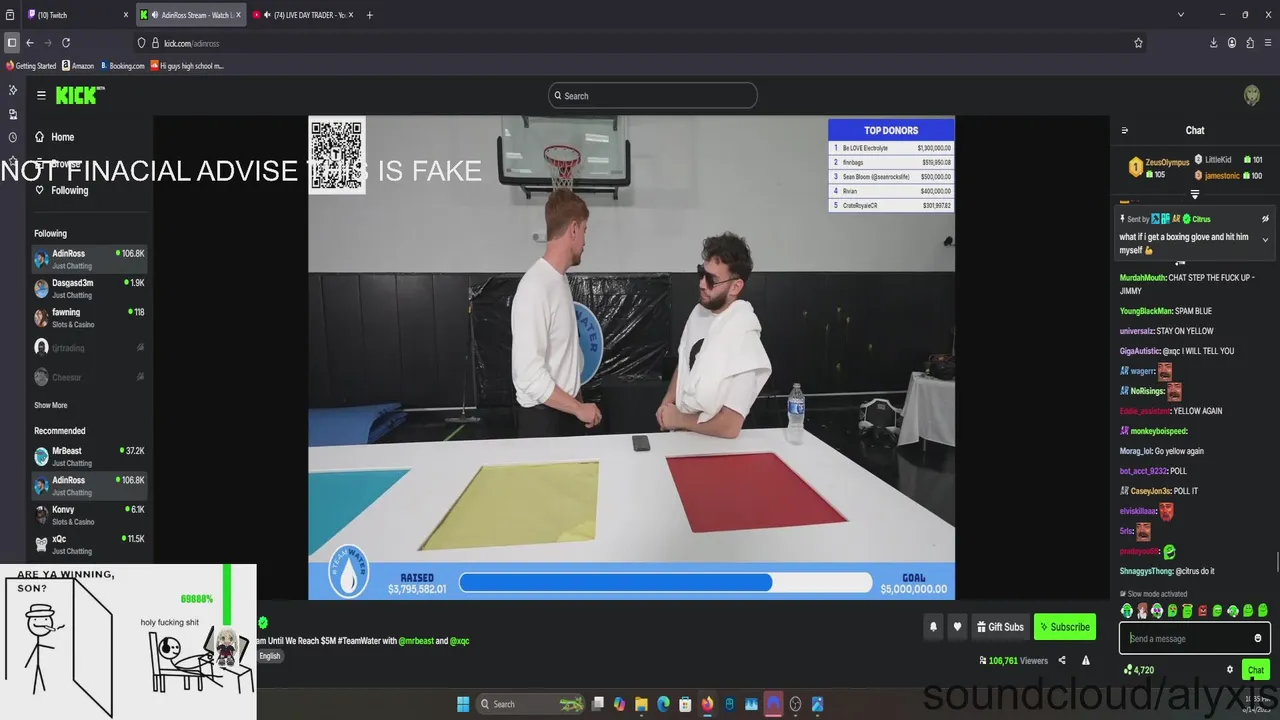The height and width of the screenshot is (720, 1280).
Task: Open Hi guys high school bookmark
Action: pyautogui.click(x=187, y=66)
